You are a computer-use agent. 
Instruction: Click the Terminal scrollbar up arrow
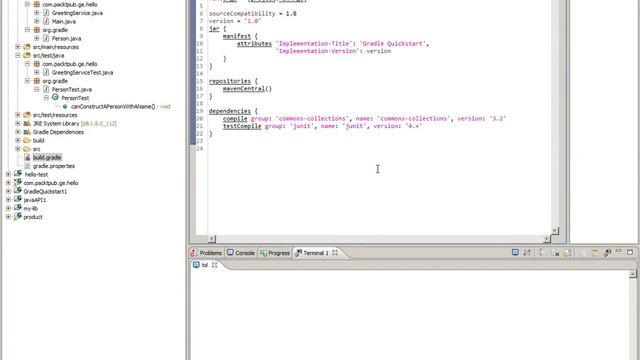click(633, 274)
